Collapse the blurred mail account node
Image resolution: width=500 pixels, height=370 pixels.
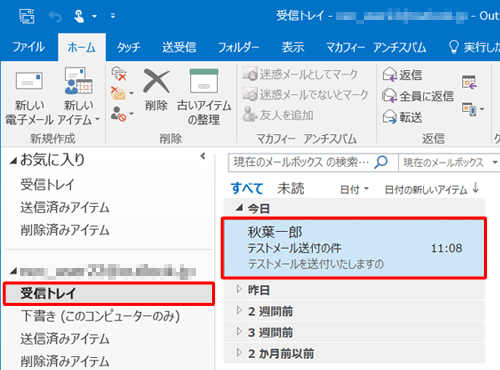tap(13, 271)
